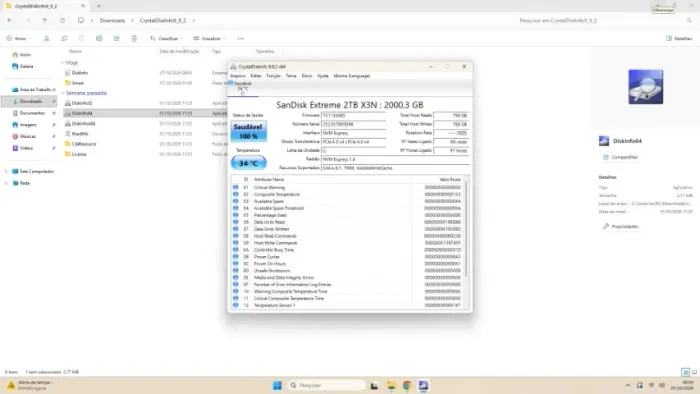Click Downloads in the breadcrumb path
This screenshot has width=700, height=394.
[x=112, y=21]
